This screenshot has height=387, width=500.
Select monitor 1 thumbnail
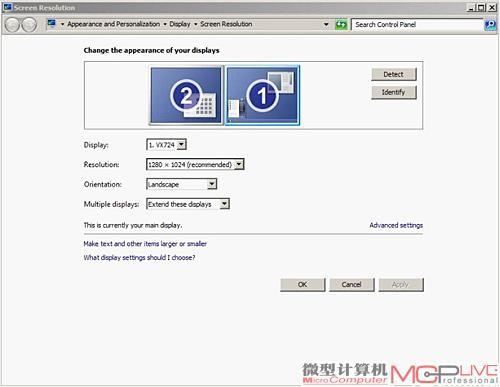point(262,95)
